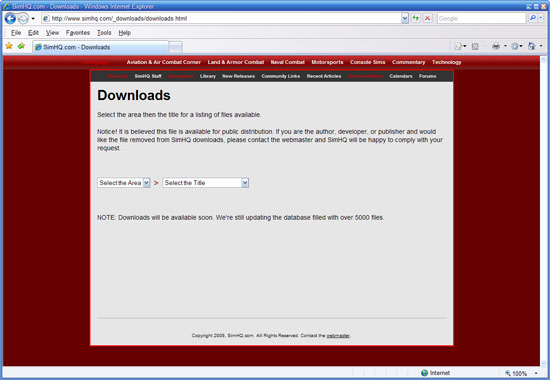
Task: Click the Add to Favorites star-plus icon
Action: [21, 46]
